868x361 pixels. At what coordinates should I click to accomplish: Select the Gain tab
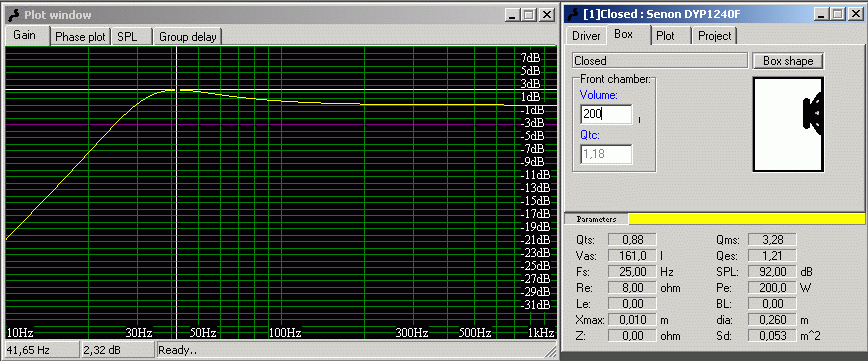26,35
